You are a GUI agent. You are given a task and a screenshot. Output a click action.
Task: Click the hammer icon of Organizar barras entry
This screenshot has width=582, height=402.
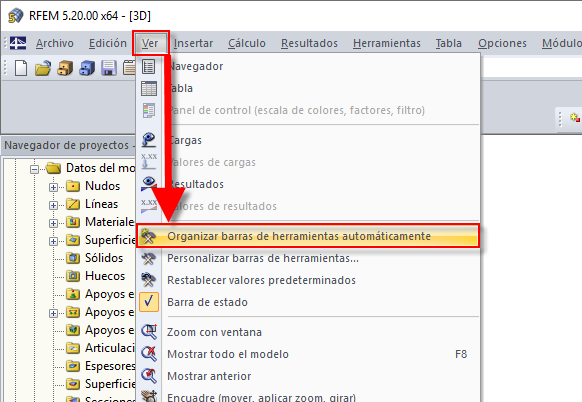[x=149, y=236]
